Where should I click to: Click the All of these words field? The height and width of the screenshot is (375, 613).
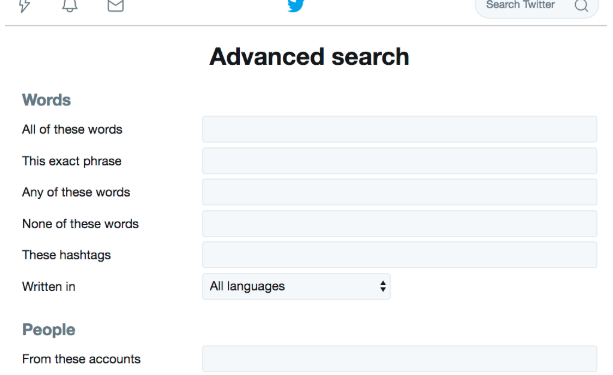(400, 129)
